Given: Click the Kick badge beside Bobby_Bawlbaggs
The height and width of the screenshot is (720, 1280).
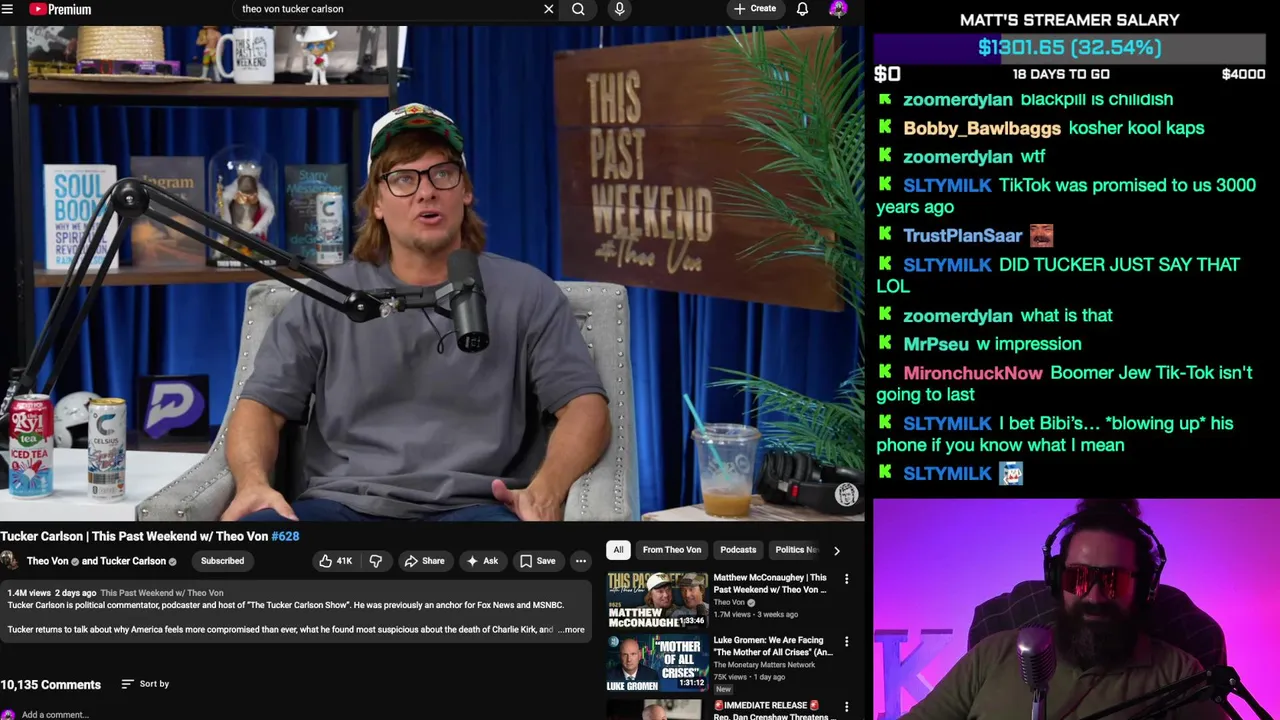Looking at the screenshot, I should tap(885, 127).
